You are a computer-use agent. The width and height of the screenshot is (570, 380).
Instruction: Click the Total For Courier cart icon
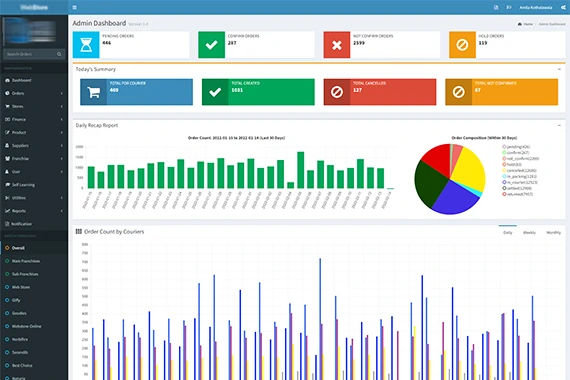coord(94,92)
